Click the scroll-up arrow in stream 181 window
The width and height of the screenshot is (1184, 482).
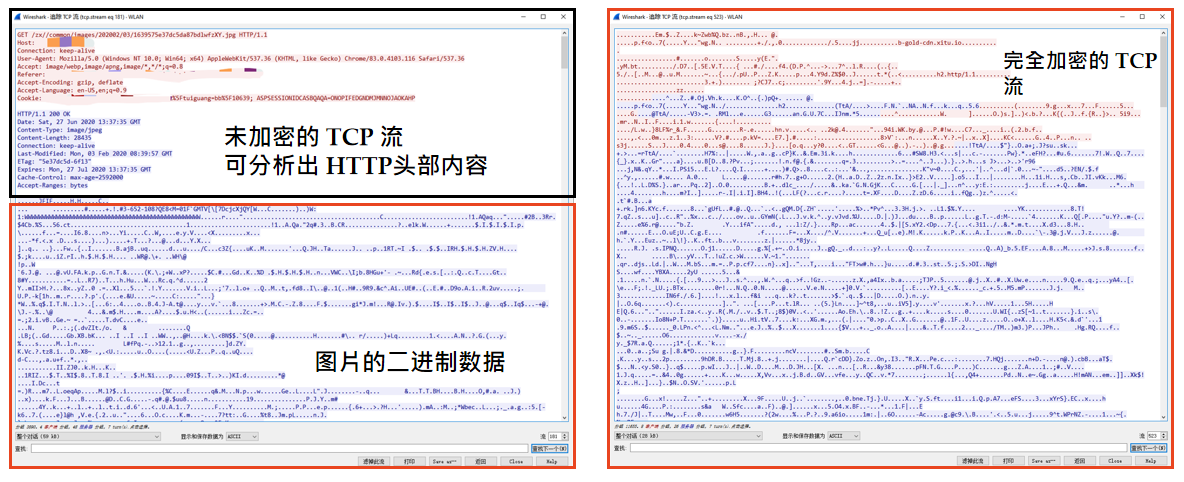tap(565, 32)
